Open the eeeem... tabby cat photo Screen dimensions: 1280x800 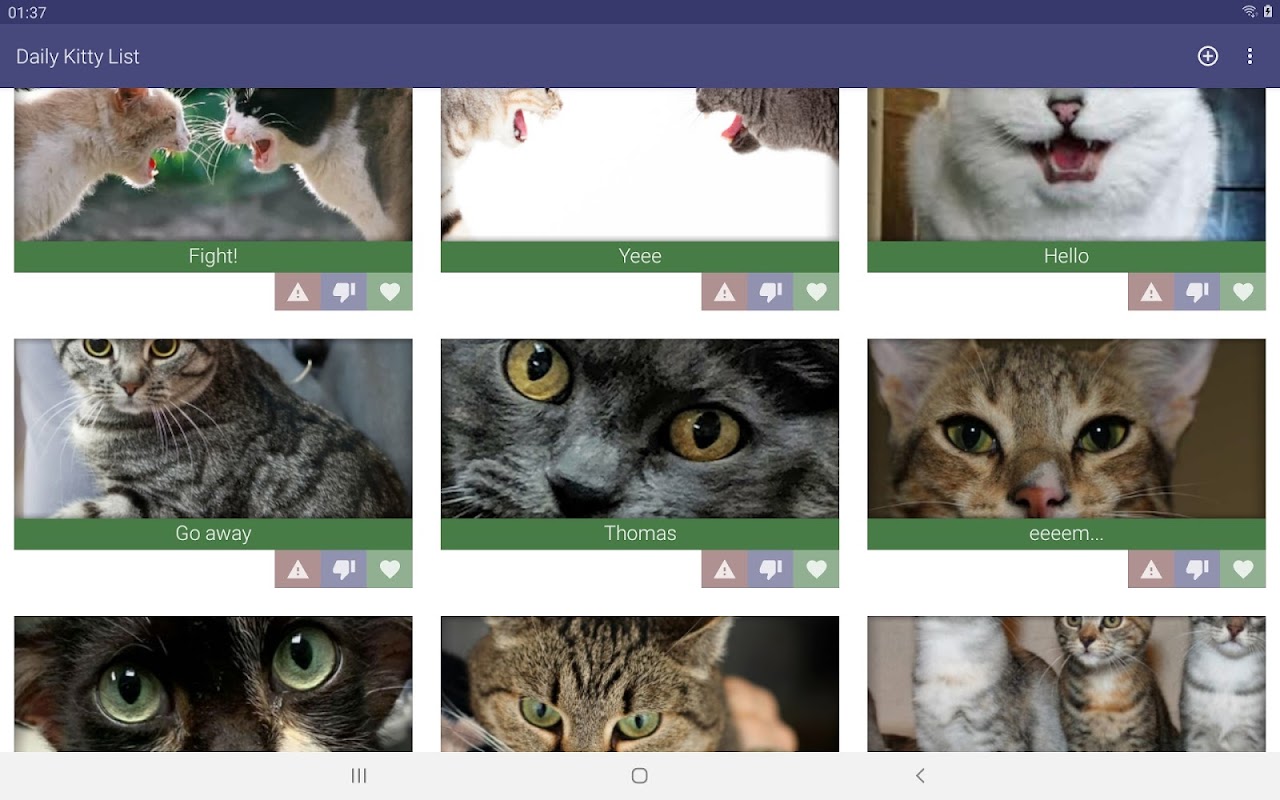(x=1066, y=428)
